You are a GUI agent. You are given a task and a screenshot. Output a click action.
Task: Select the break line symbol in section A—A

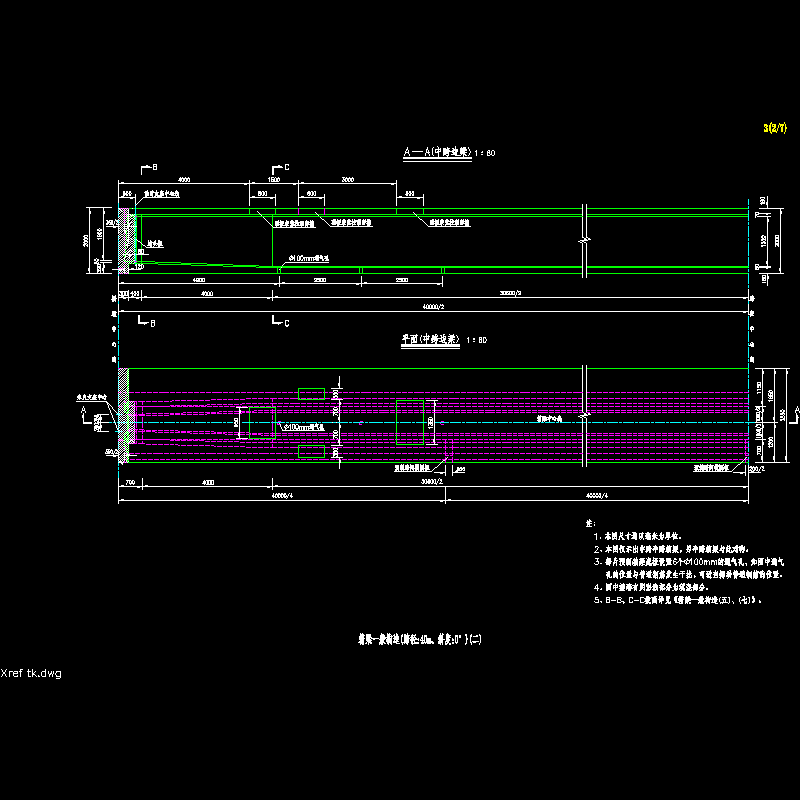(585, 240)
